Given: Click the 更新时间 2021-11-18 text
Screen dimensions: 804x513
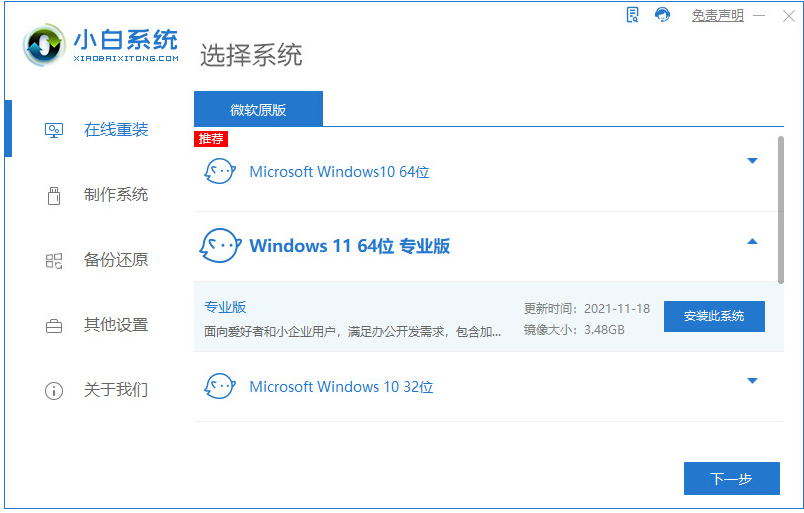Looking at the screenshot, I should tap(587, 309).
